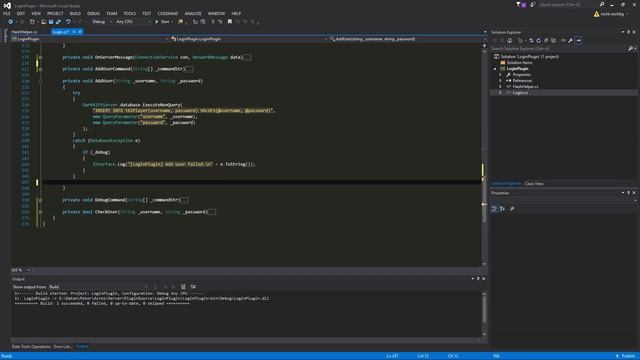
Task: Open the AddUser member navigation dropdown
Action: [407, 39]
